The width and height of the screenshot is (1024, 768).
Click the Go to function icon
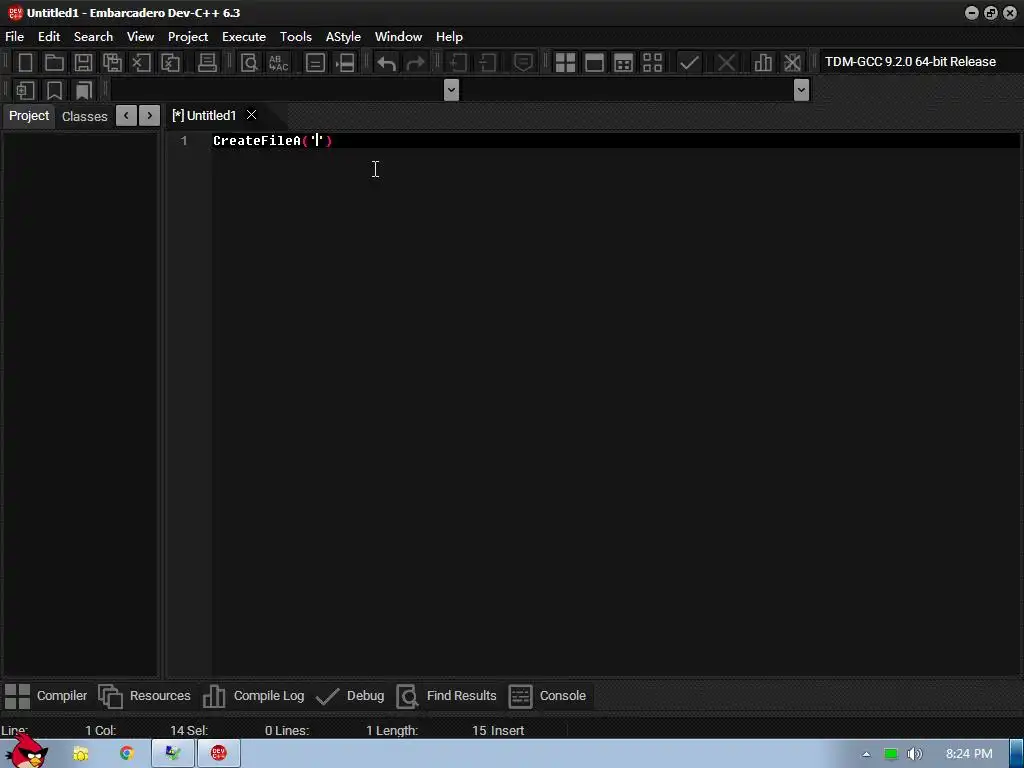click(x=315, y=63)
